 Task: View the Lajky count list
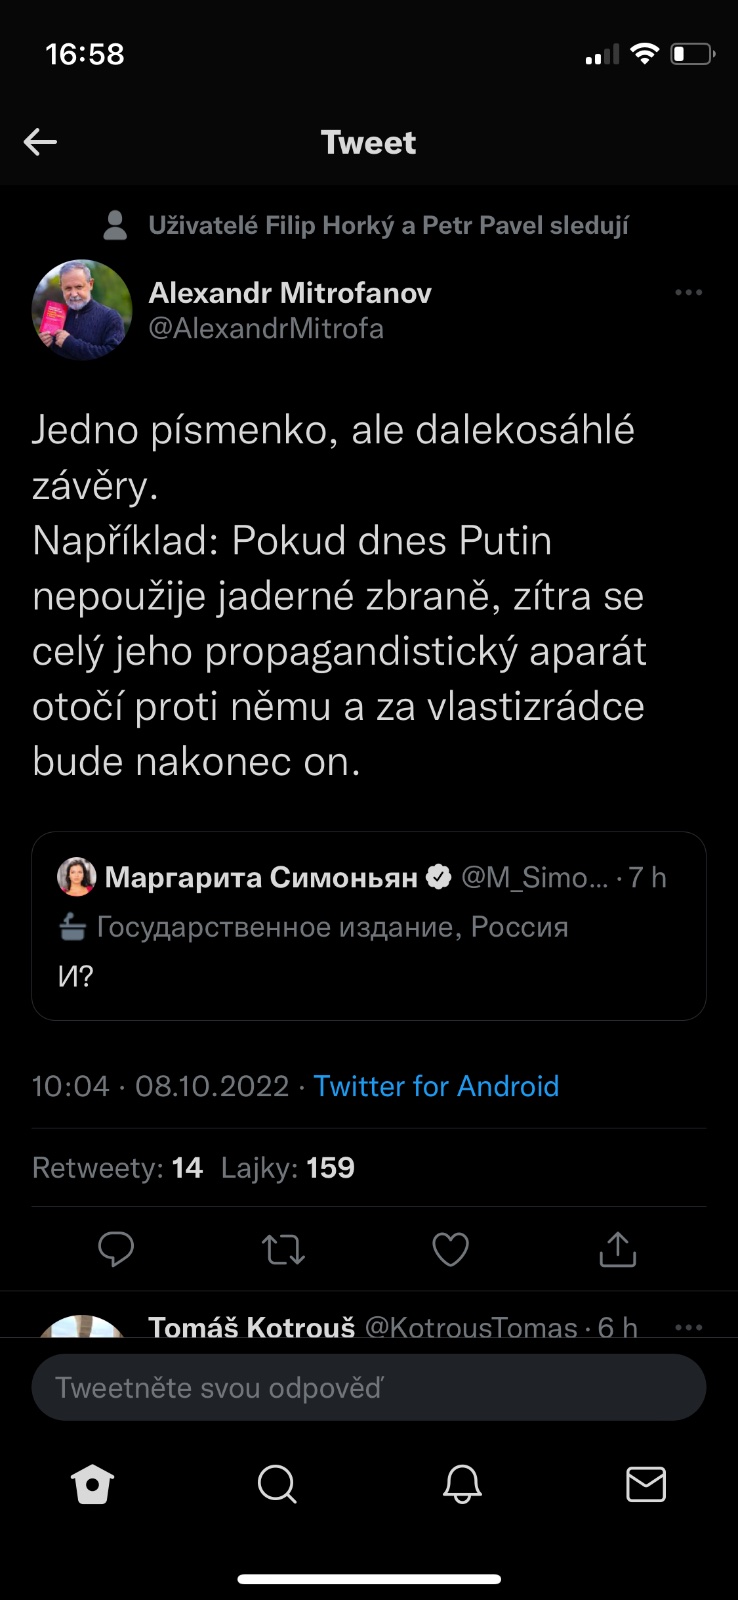point(288,1168)
